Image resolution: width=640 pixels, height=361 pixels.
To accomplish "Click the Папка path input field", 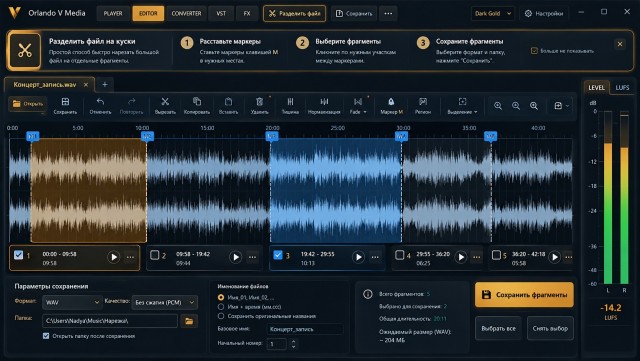I will pyautogui.click(x=110, y=321).
